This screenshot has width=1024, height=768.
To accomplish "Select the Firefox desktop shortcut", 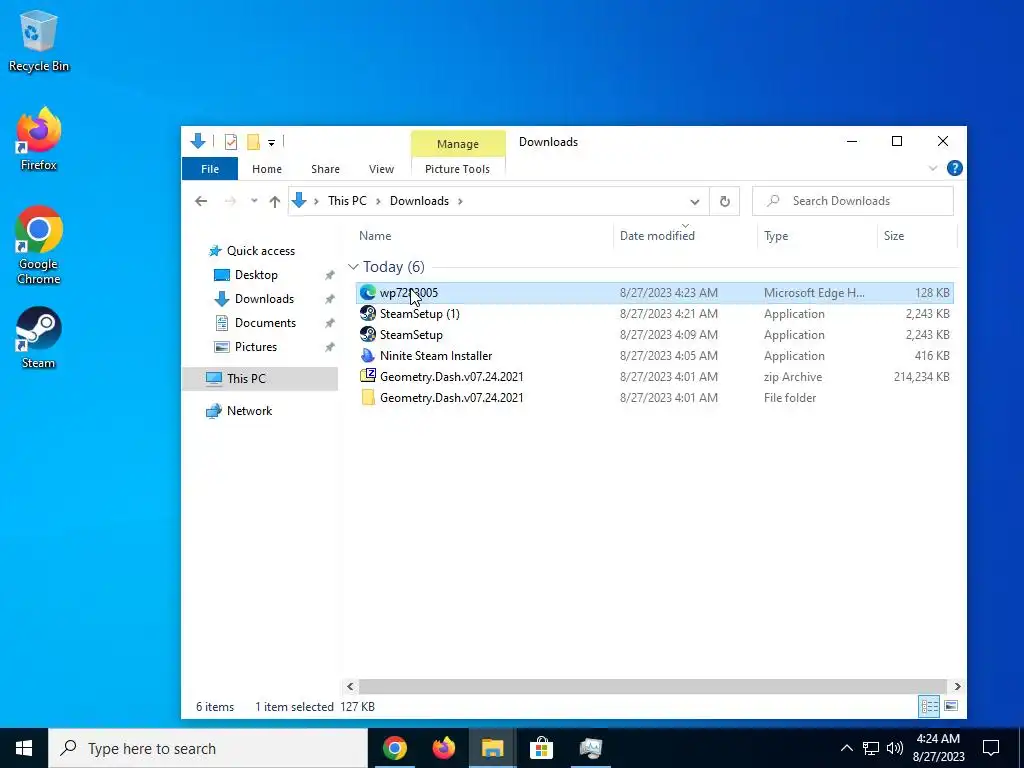I will (39, 139).
